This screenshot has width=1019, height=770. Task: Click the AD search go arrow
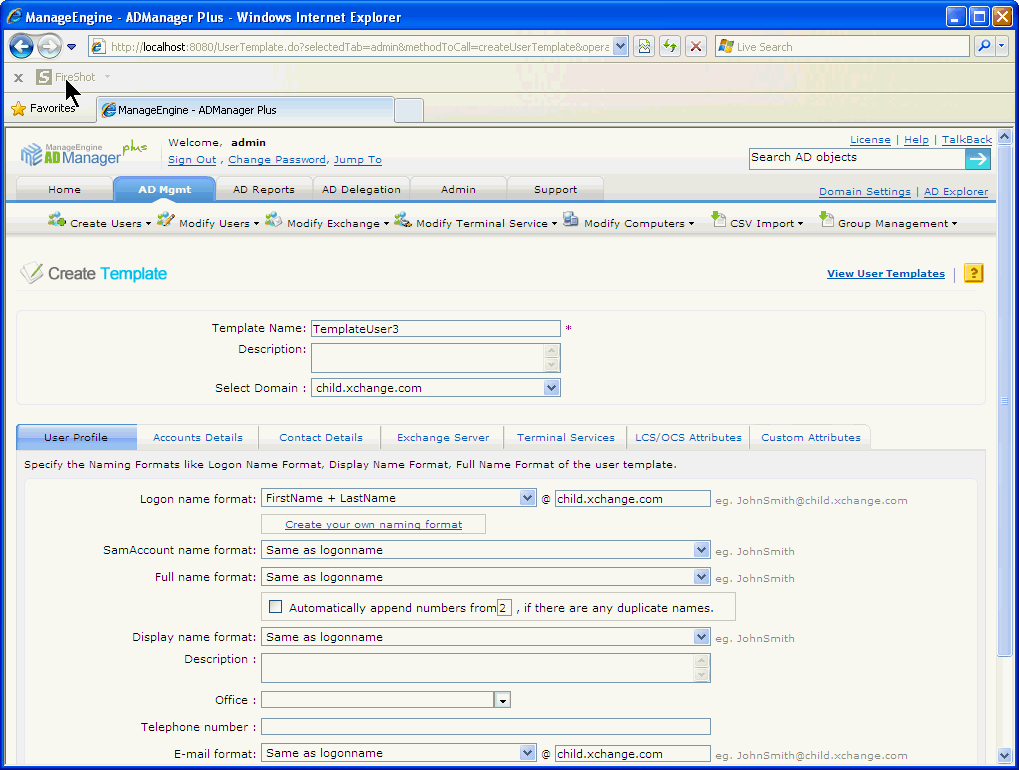coord(977,159)
